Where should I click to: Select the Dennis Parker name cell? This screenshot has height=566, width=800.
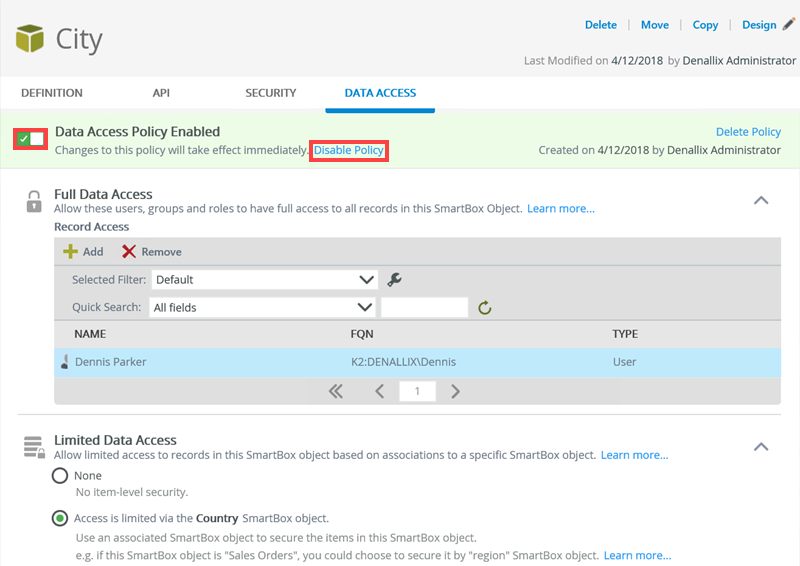pyautogui.click(x=110, y=362)
